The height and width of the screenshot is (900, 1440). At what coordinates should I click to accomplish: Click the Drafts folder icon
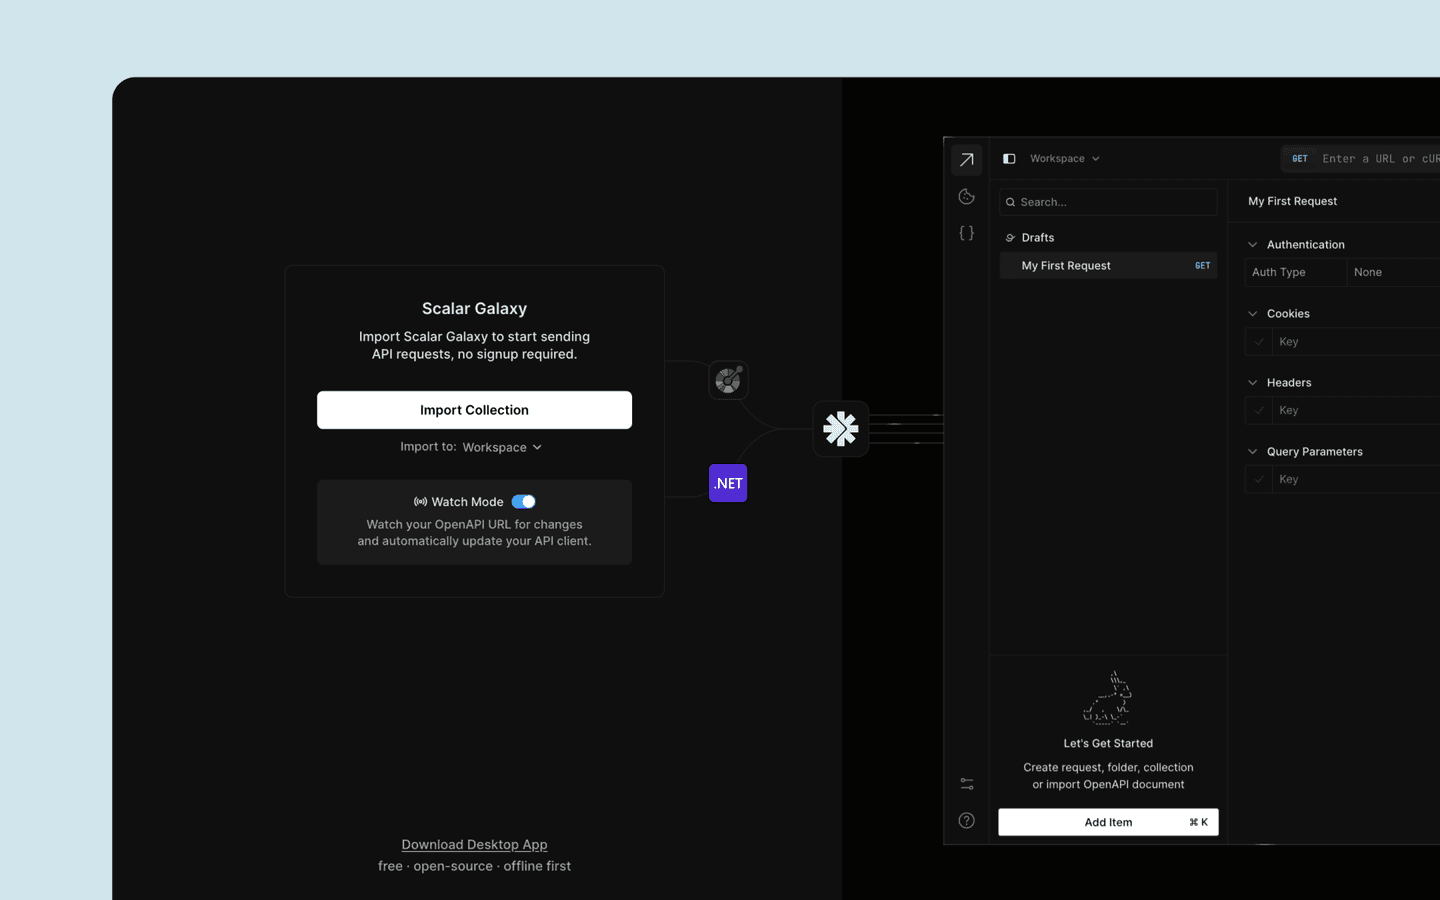click(x=1010, y=238)
